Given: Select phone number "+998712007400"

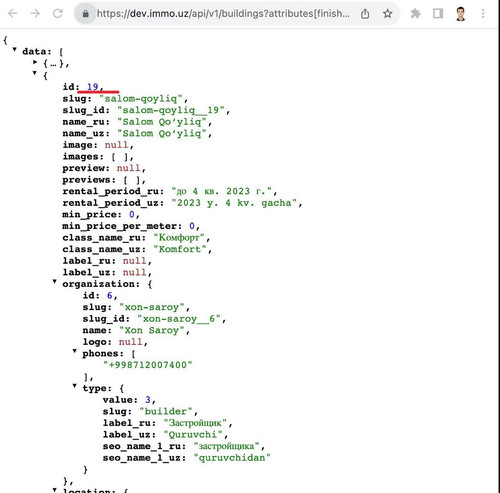Looking at the screenshot, I should pyautogui.click(x=148, y=365).
